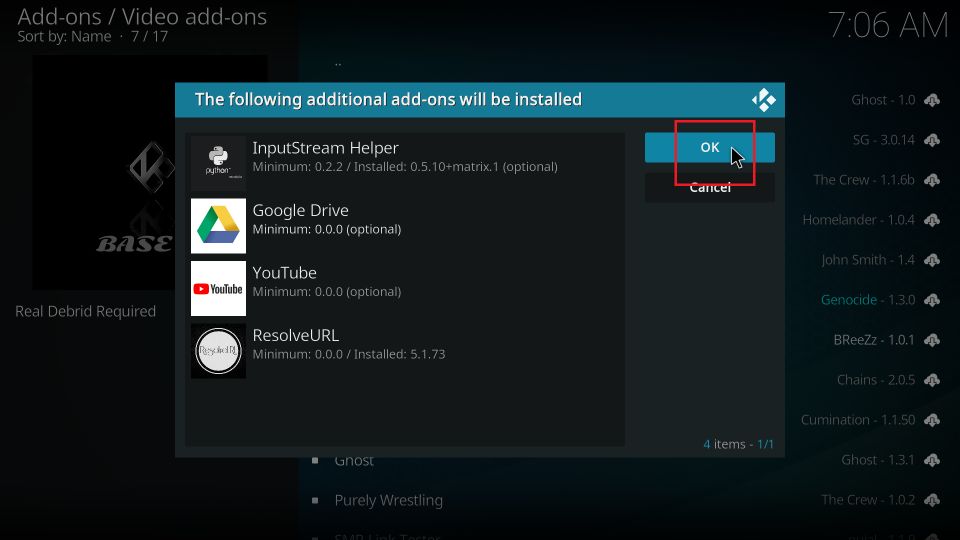Click the cloud icon beside The Crew - 1.1.6b
This screenshot has width=960, height=540.
coord(932,180)
